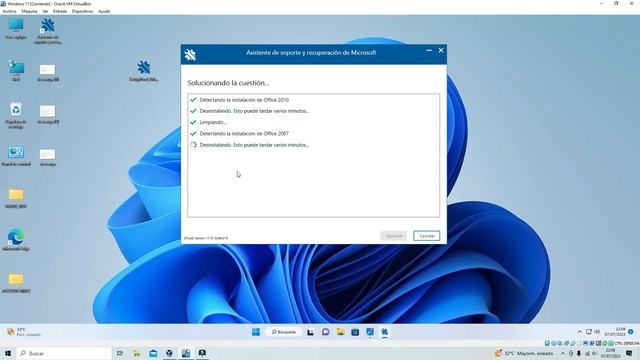Open the Entrada menu in VirtualBox

(60, 11)
